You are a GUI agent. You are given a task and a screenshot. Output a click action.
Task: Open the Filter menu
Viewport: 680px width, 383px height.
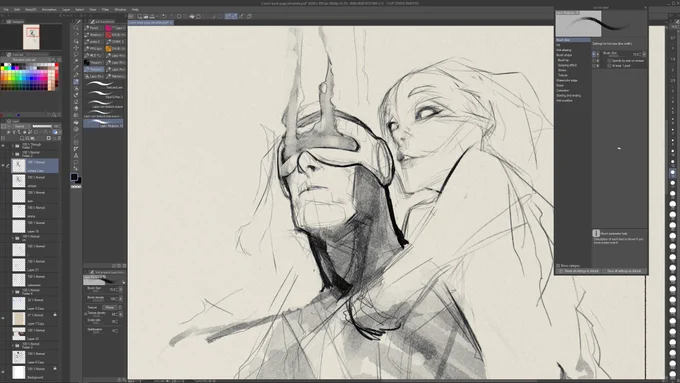tap(105, 9)
